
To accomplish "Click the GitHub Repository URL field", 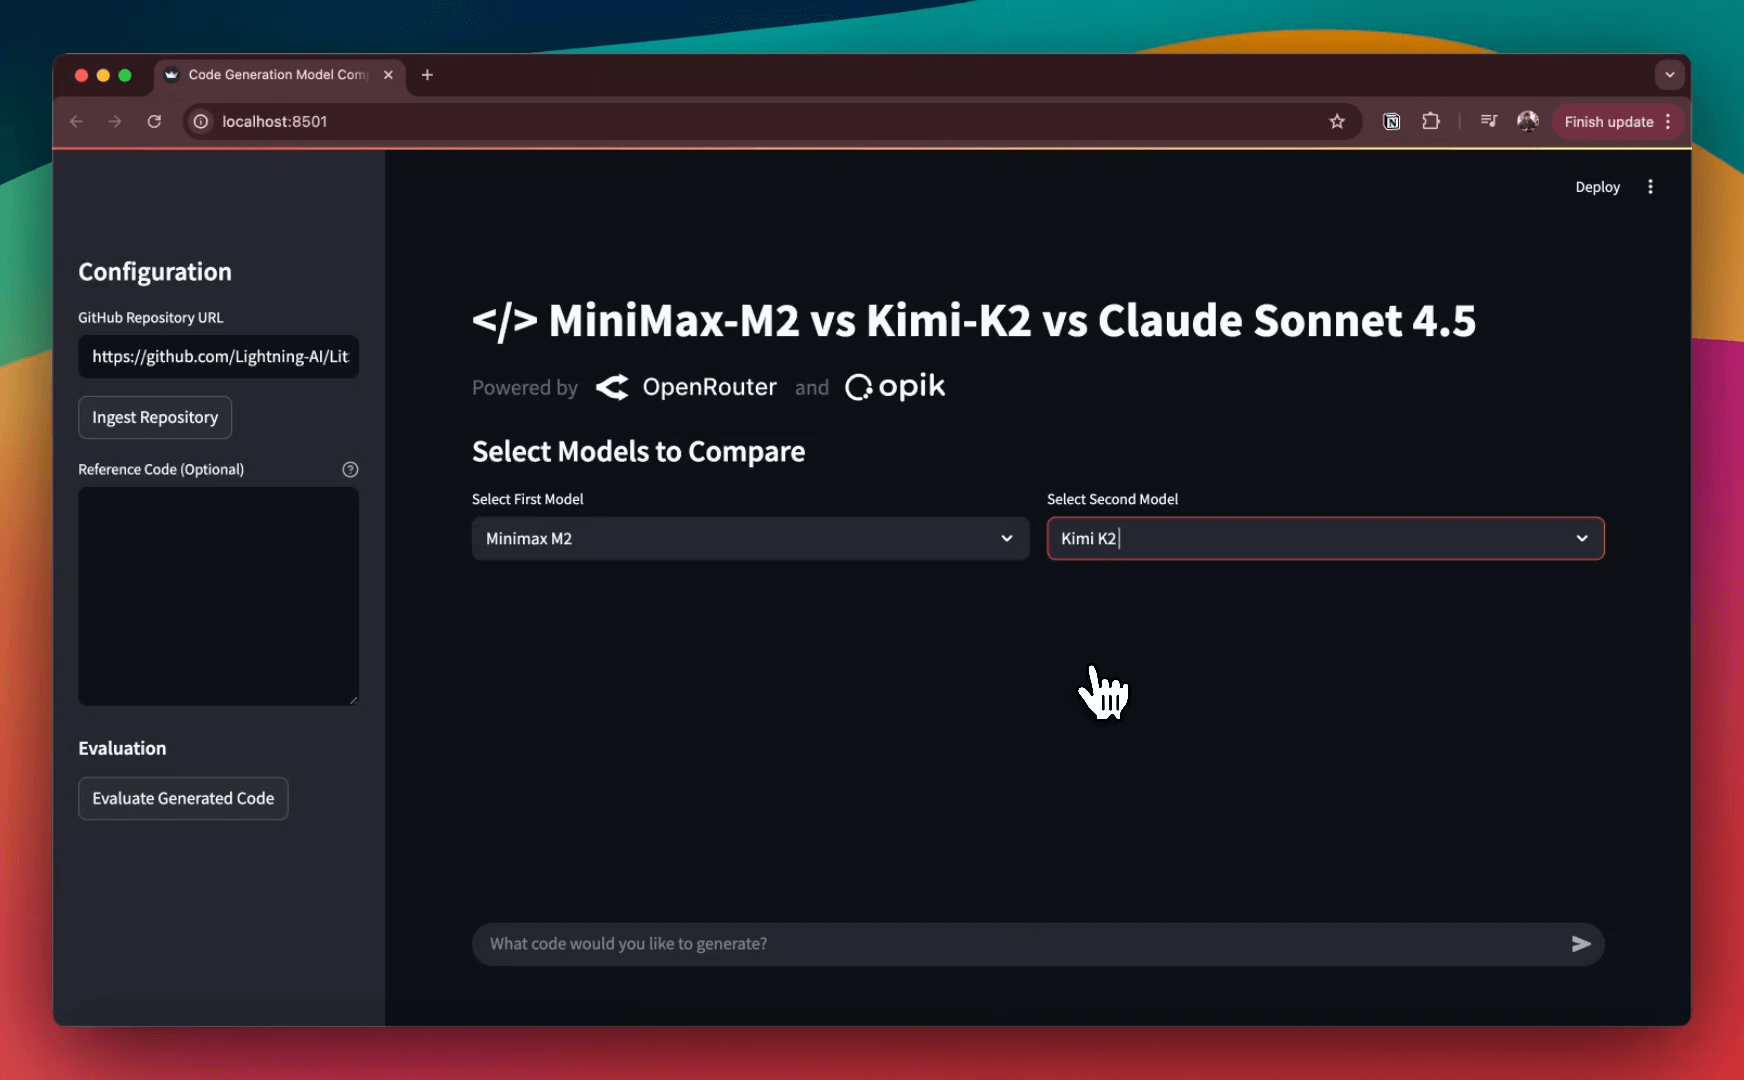I will pyautogui.click(x=218, y=357).
